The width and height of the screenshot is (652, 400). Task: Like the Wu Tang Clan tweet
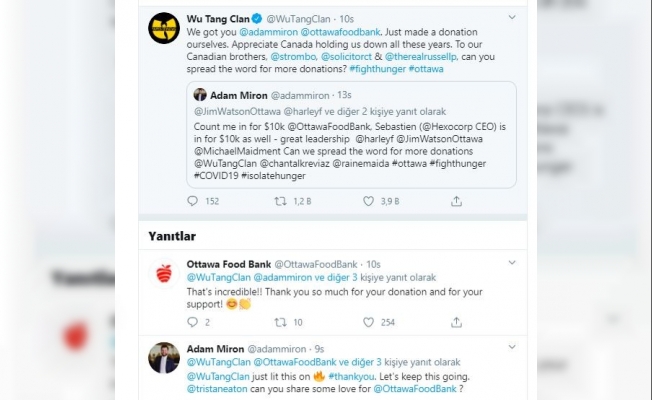[367, 201]
